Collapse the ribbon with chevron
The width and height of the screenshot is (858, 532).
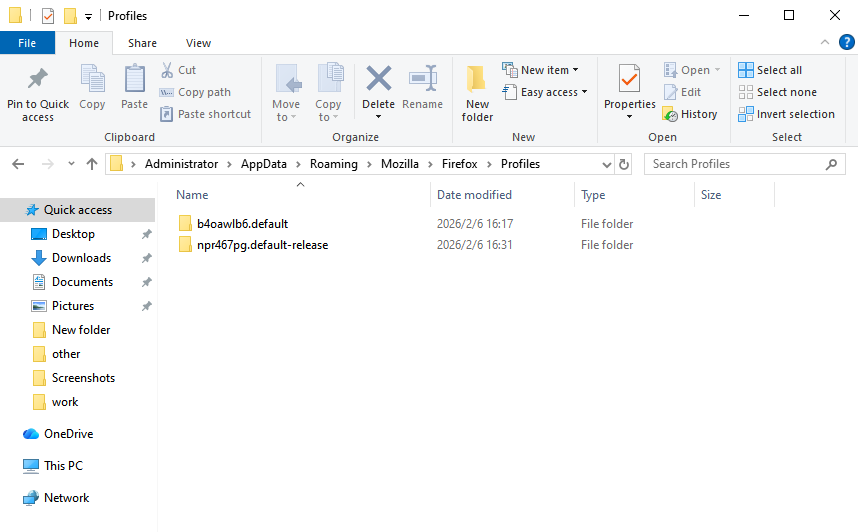(825, 42)
